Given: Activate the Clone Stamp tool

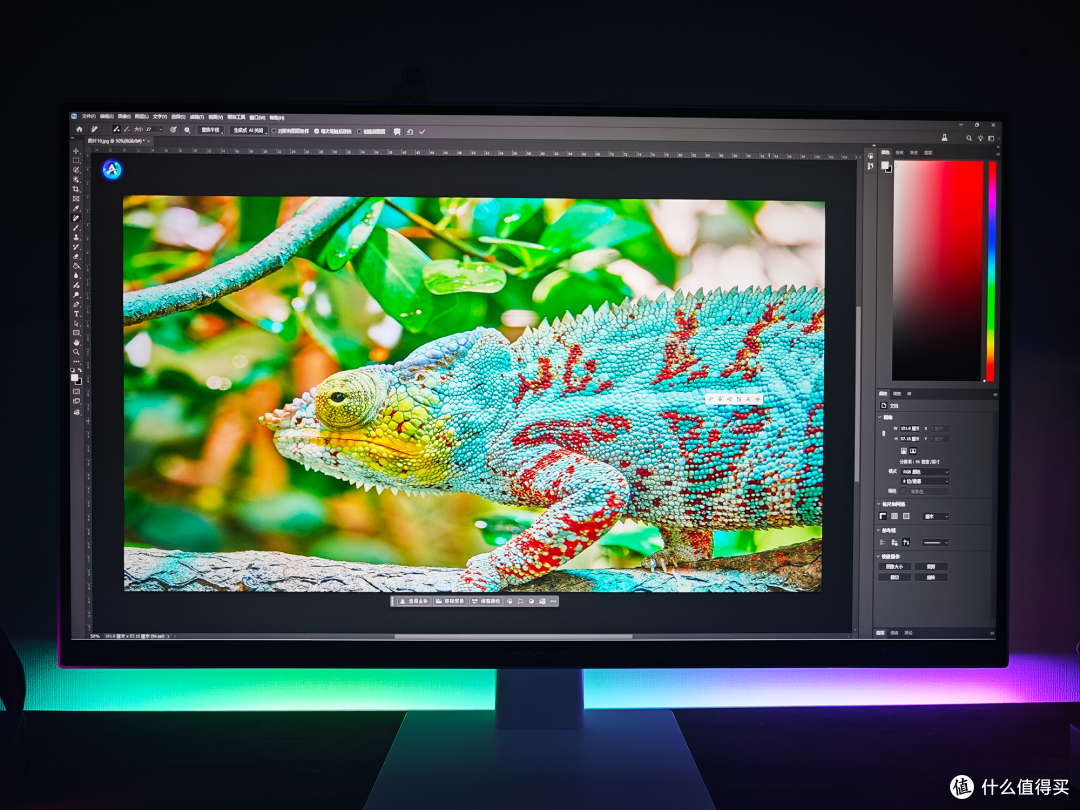Looking at the screenshot, I should [76, 237].
